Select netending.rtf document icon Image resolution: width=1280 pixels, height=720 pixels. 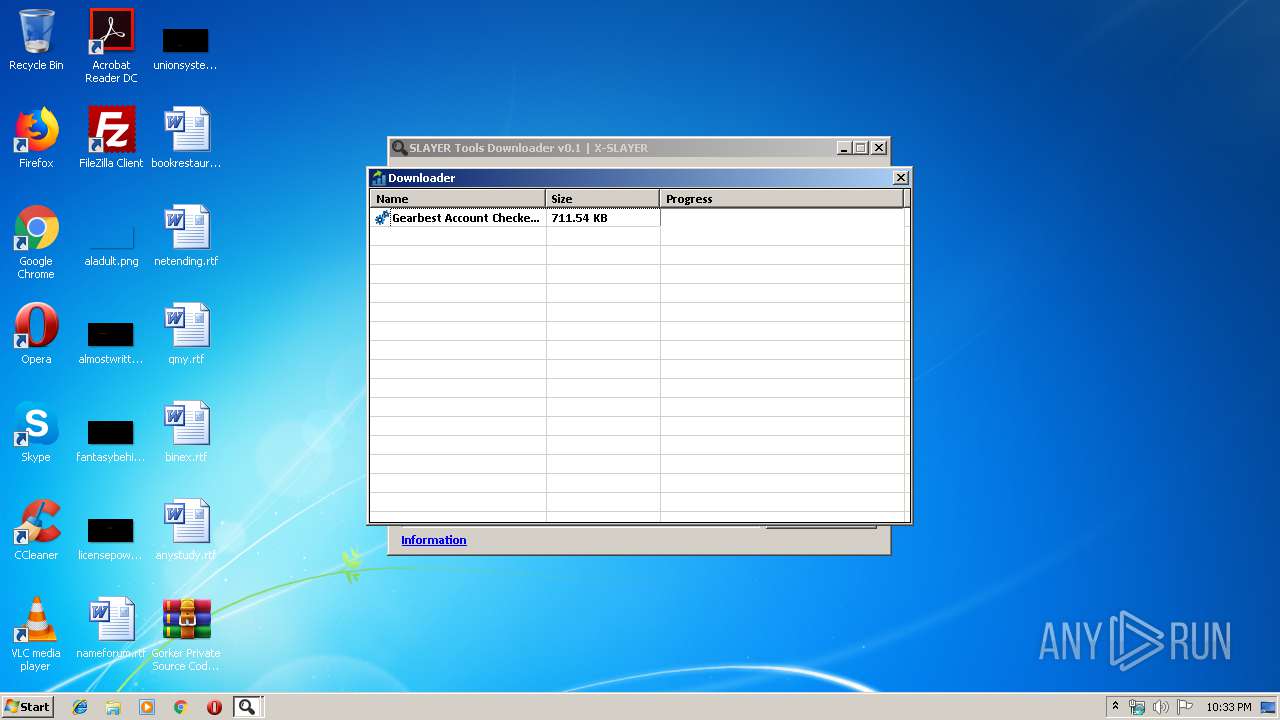[186, 236]
